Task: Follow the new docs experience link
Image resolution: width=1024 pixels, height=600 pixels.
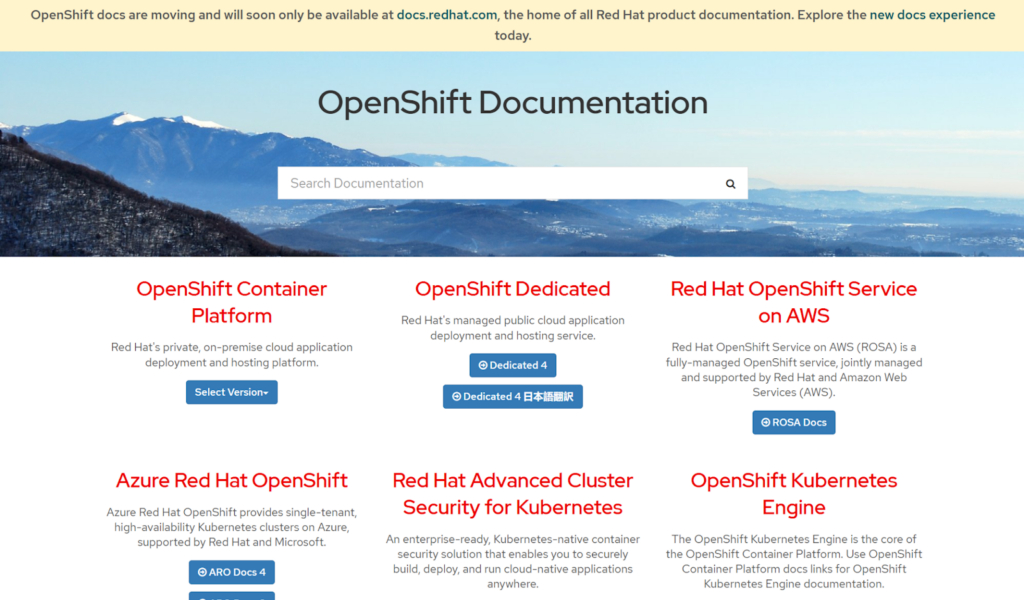Action: 932,15
